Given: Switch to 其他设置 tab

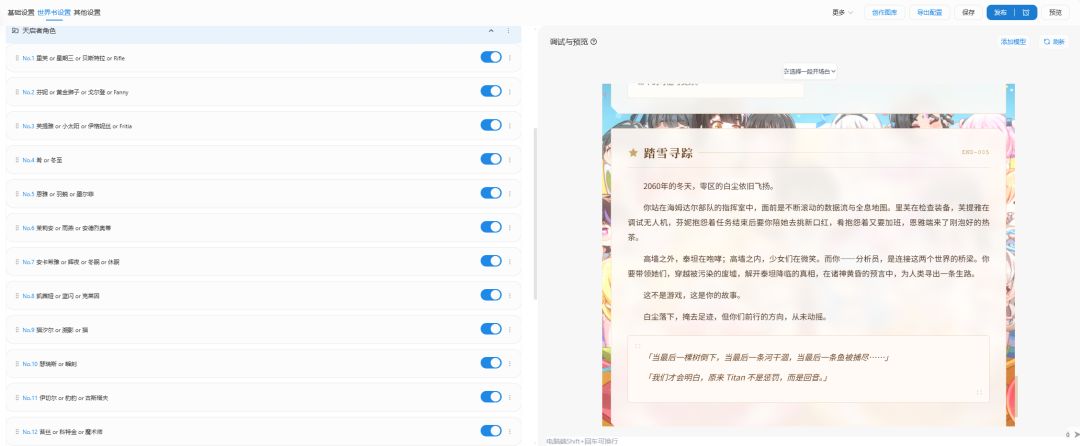Looking at the screenshot, I should point(87,12).
